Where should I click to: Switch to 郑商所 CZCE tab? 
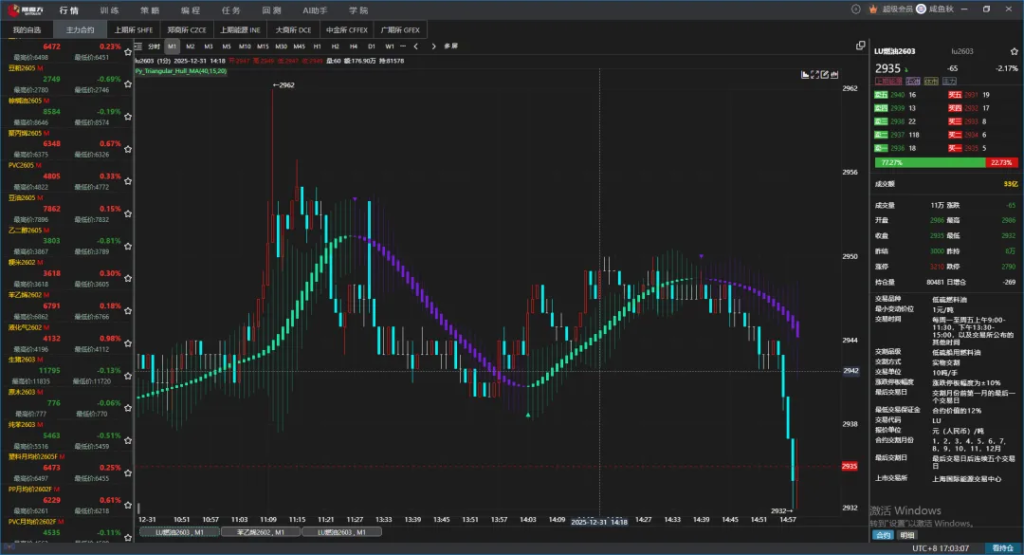point(187,30)
